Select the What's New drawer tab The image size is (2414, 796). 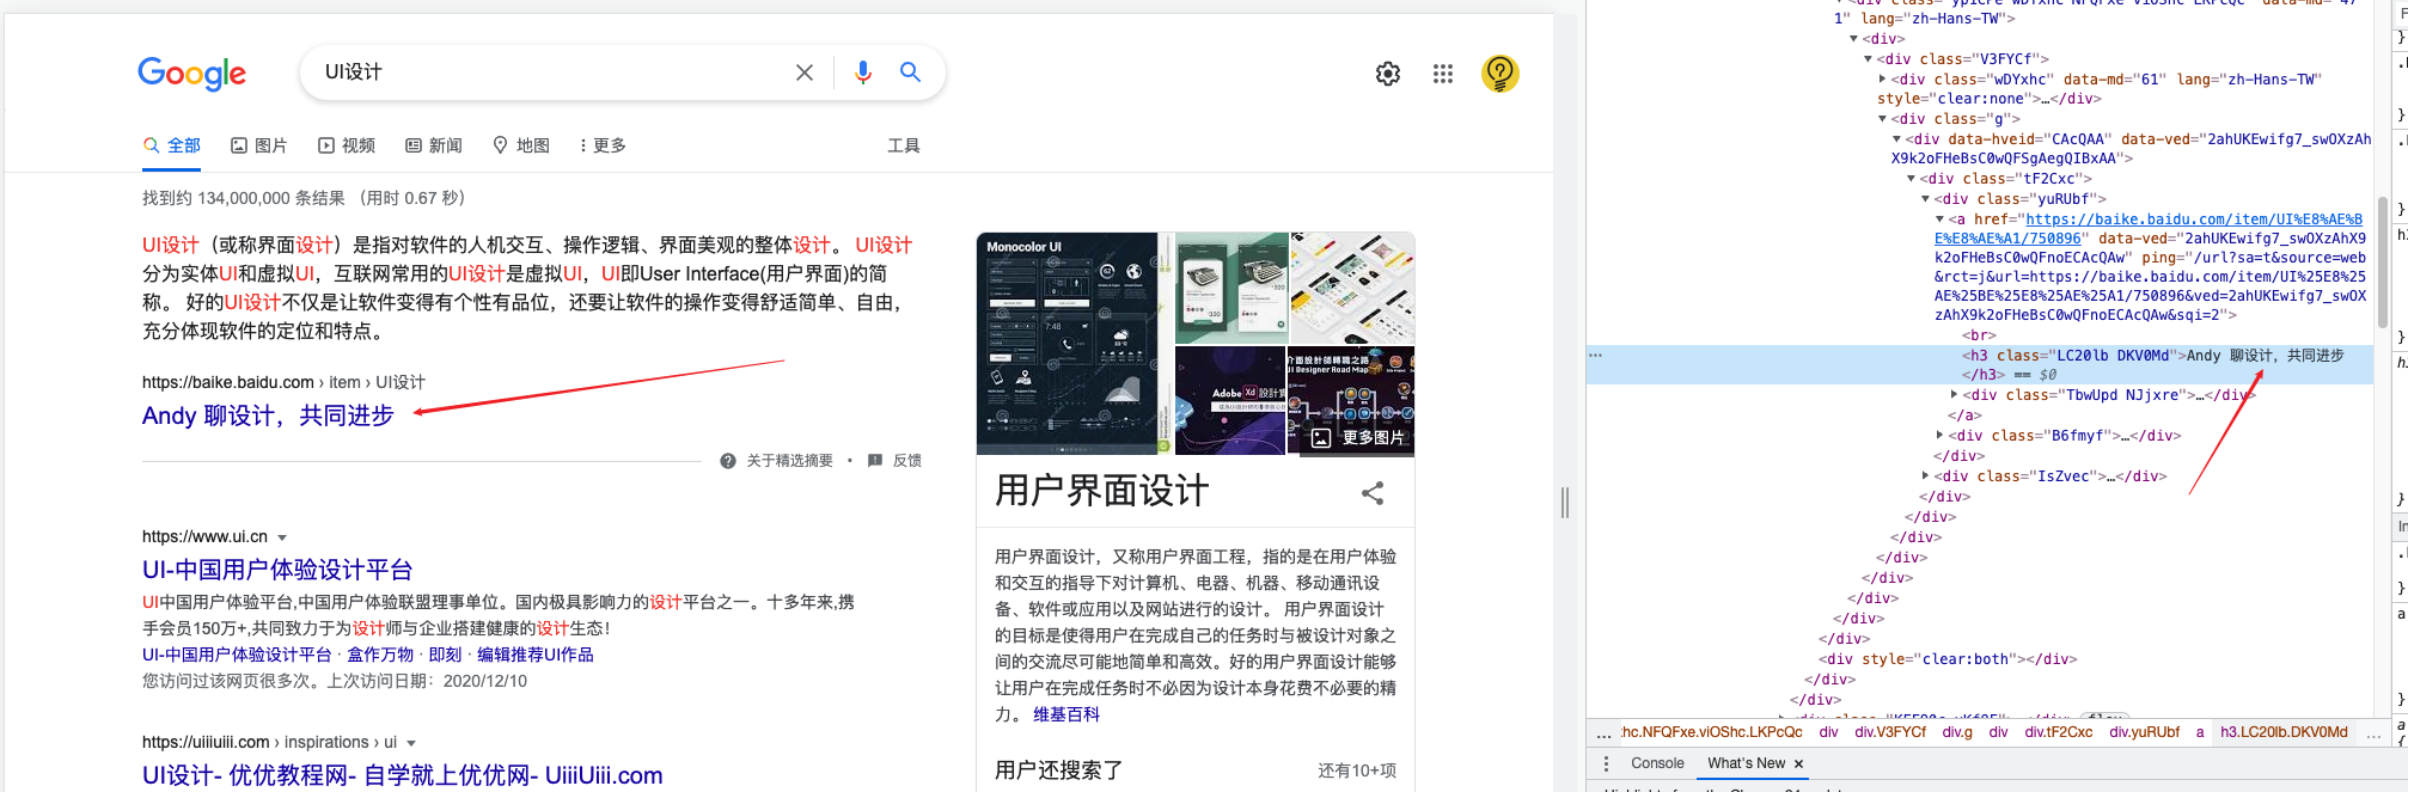1746,764
